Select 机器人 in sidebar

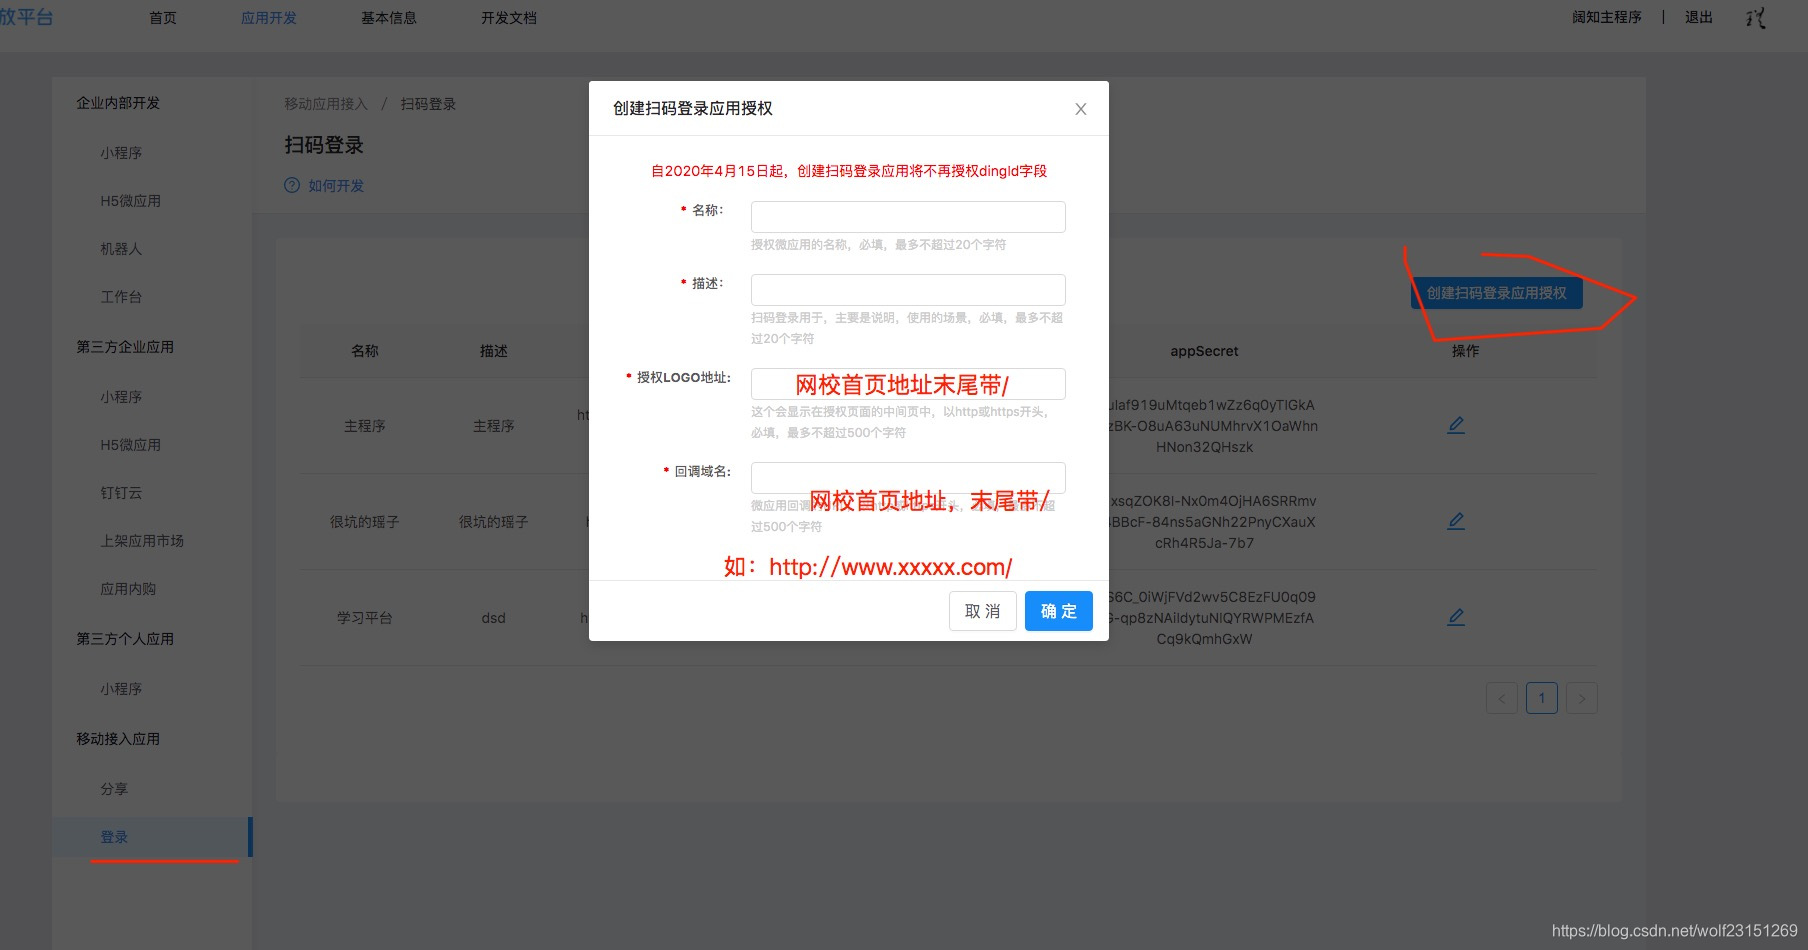coord(121,249)
